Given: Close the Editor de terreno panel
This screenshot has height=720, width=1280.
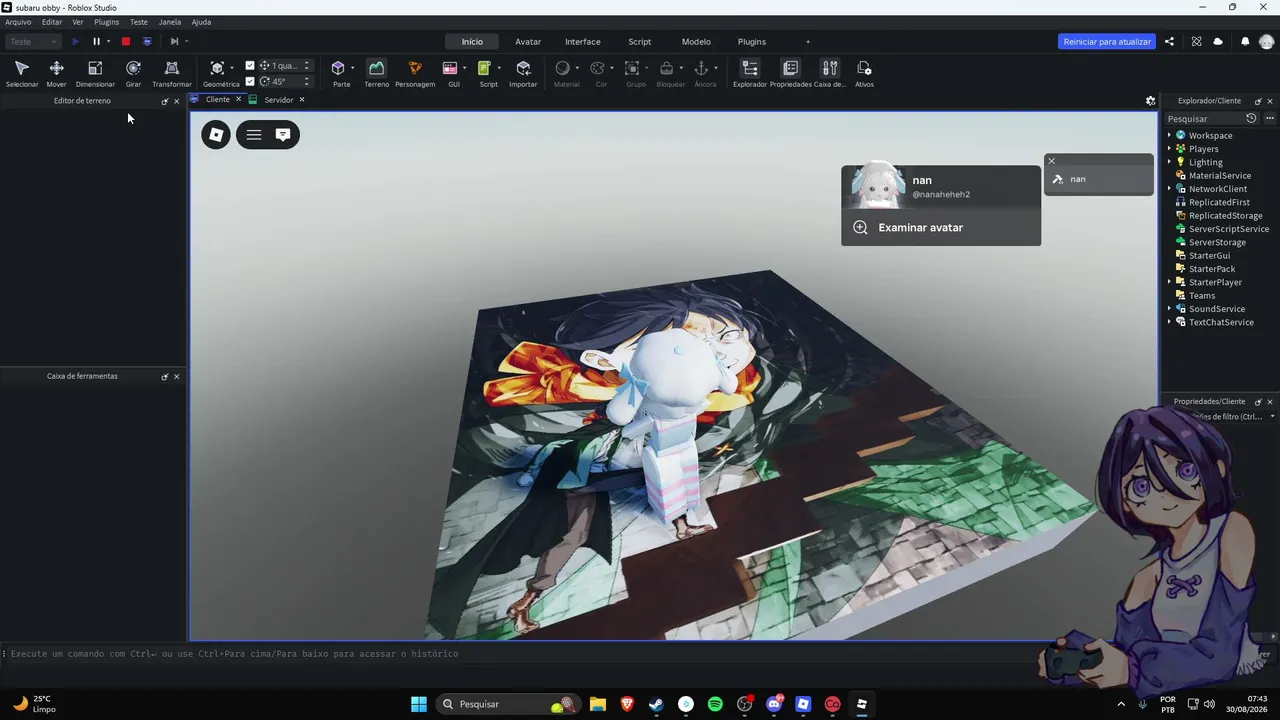Looking at the screenshot, I should point(177,101).
